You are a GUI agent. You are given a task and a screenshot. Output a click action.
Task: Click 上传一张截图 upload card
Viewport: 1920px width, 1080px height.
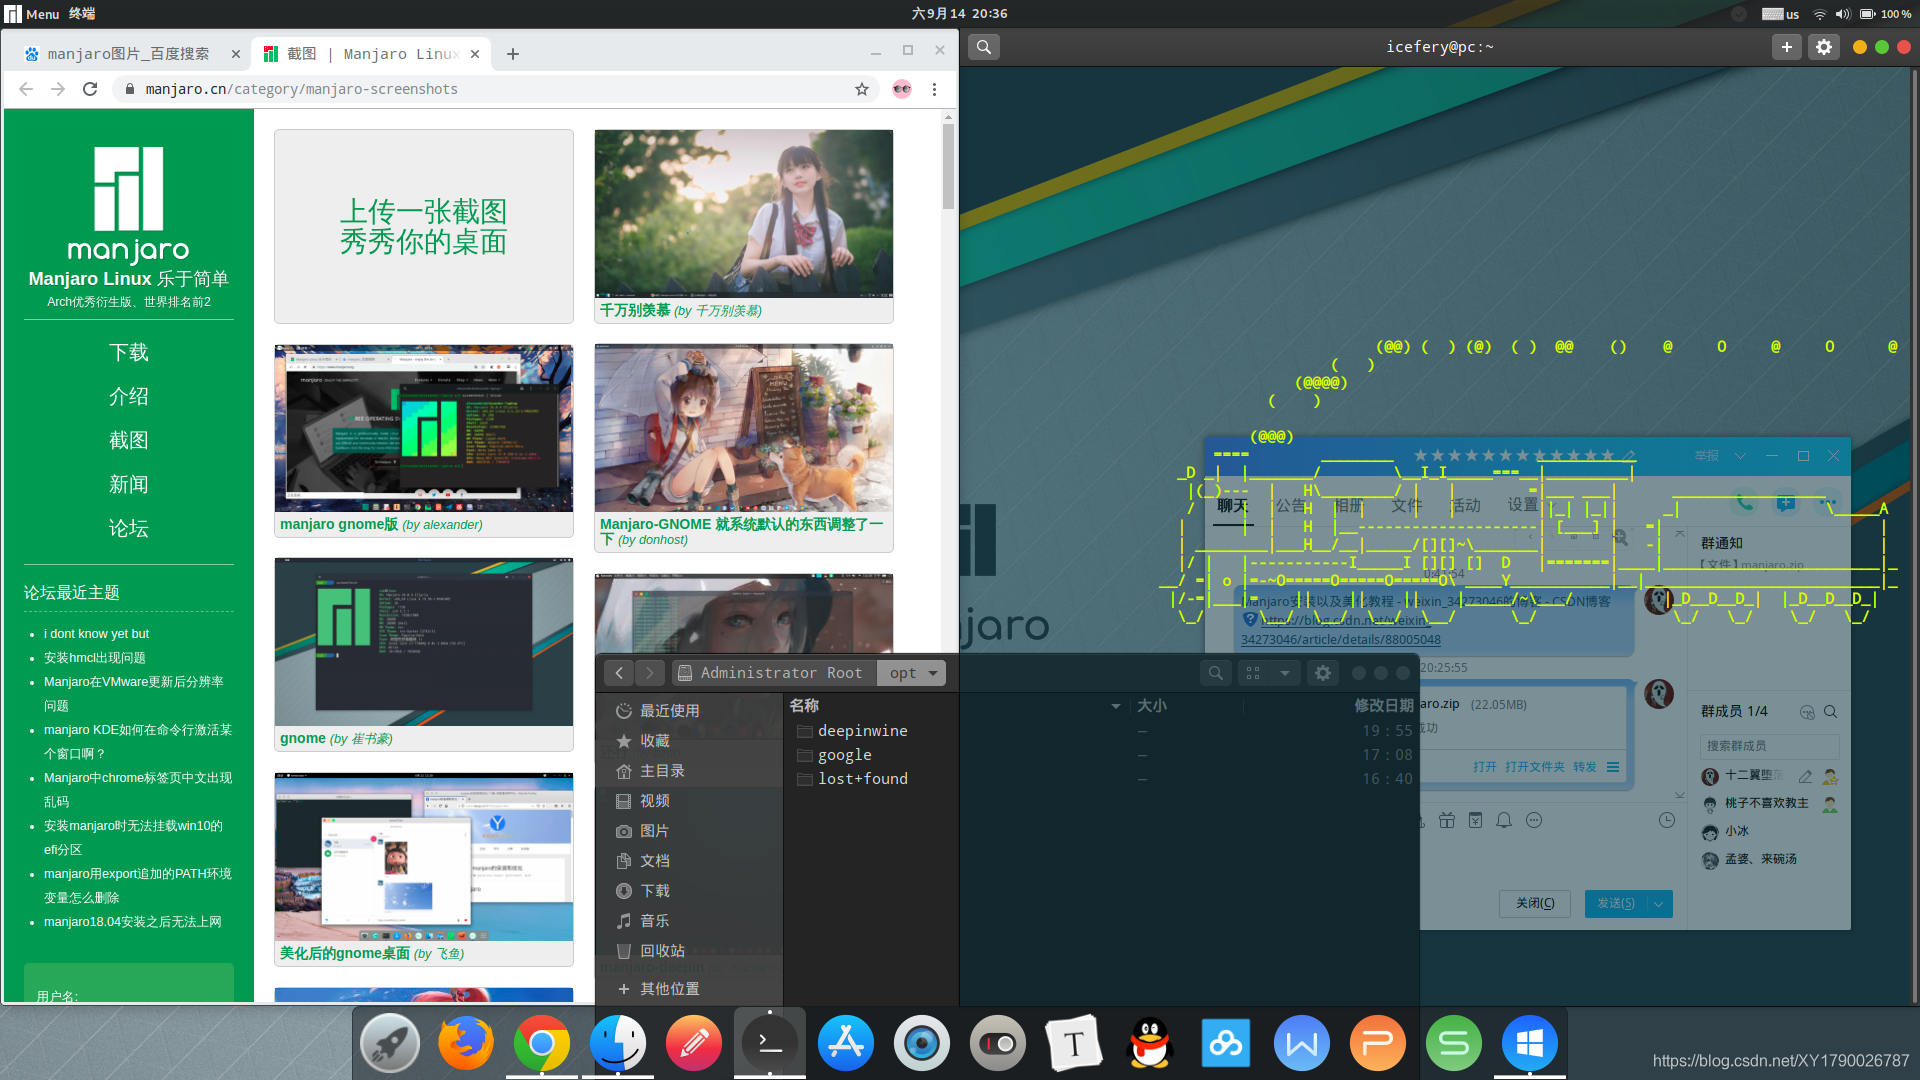[x=424, y=226]
